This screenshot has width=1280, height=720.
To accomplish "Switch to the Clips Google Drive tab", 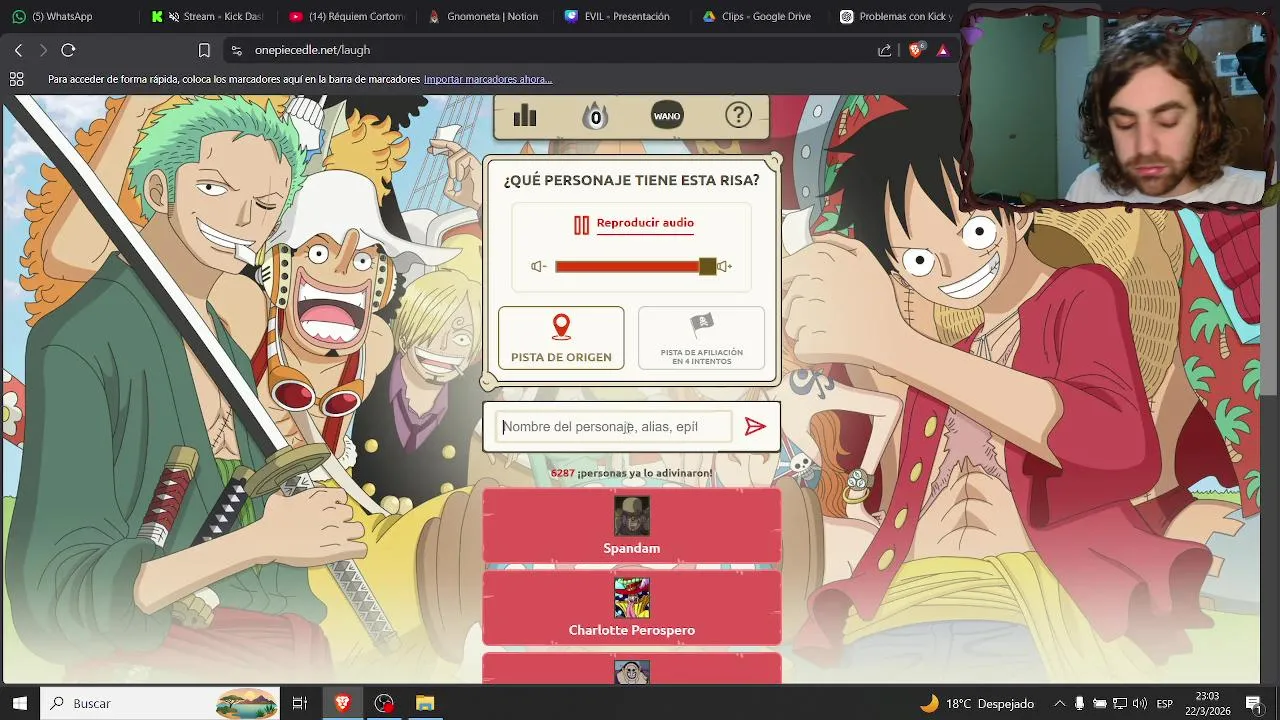I will tap(760, 16).
